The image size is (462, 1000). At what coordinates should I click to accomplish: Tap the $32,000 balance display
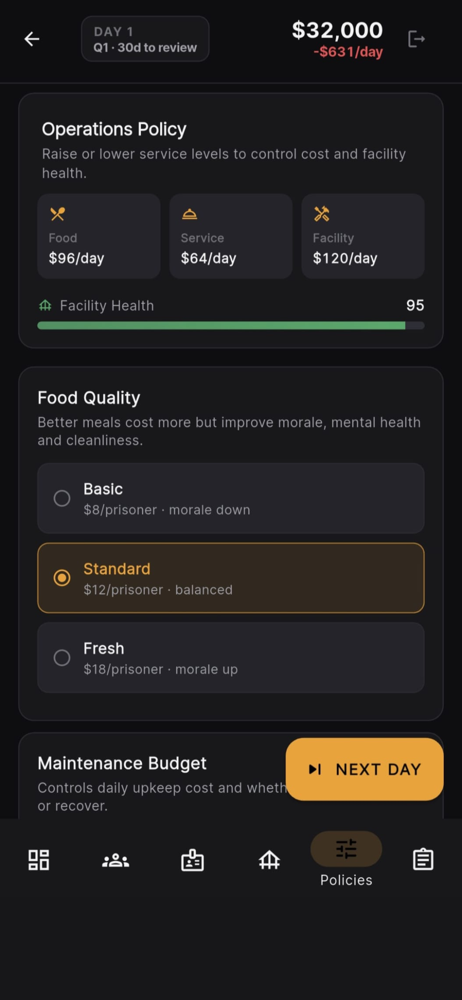click(337, 30)
